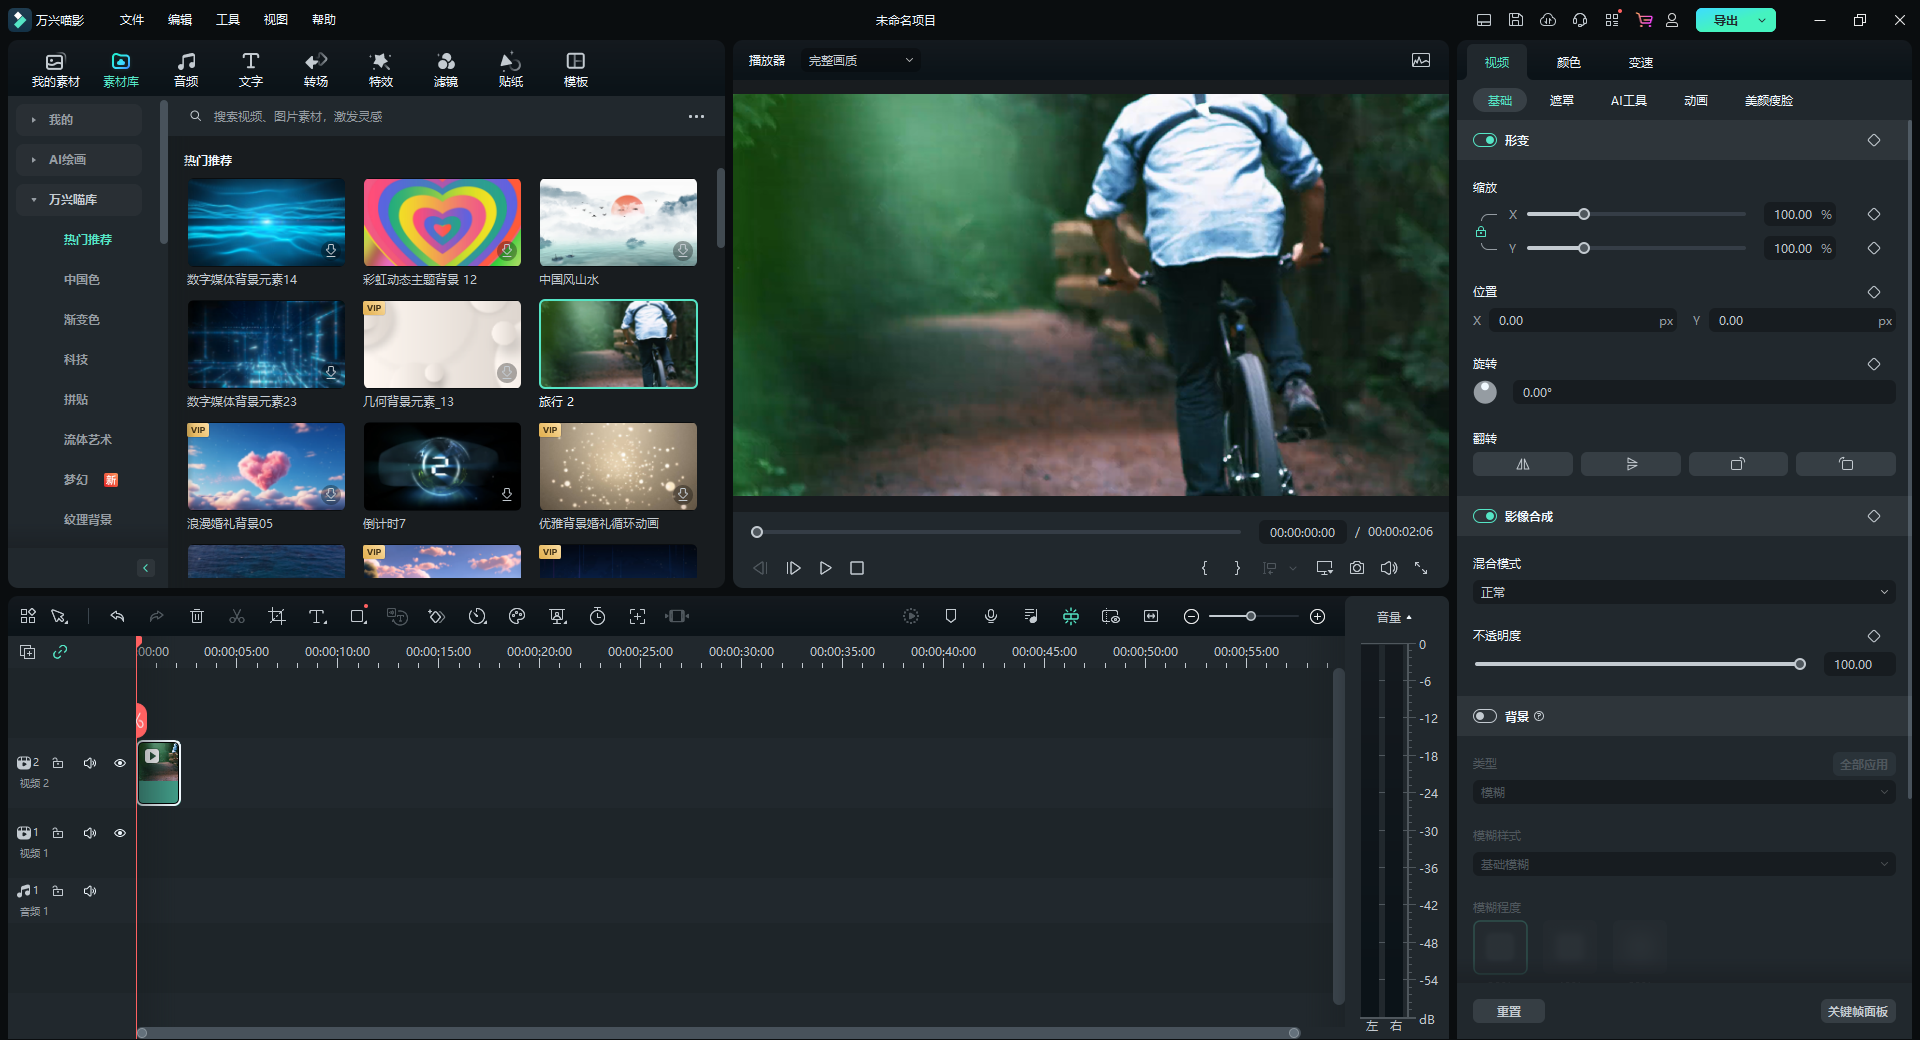Zoom in timeline with plus icon
The image size is (1920, 1040).
(1318, 616)
